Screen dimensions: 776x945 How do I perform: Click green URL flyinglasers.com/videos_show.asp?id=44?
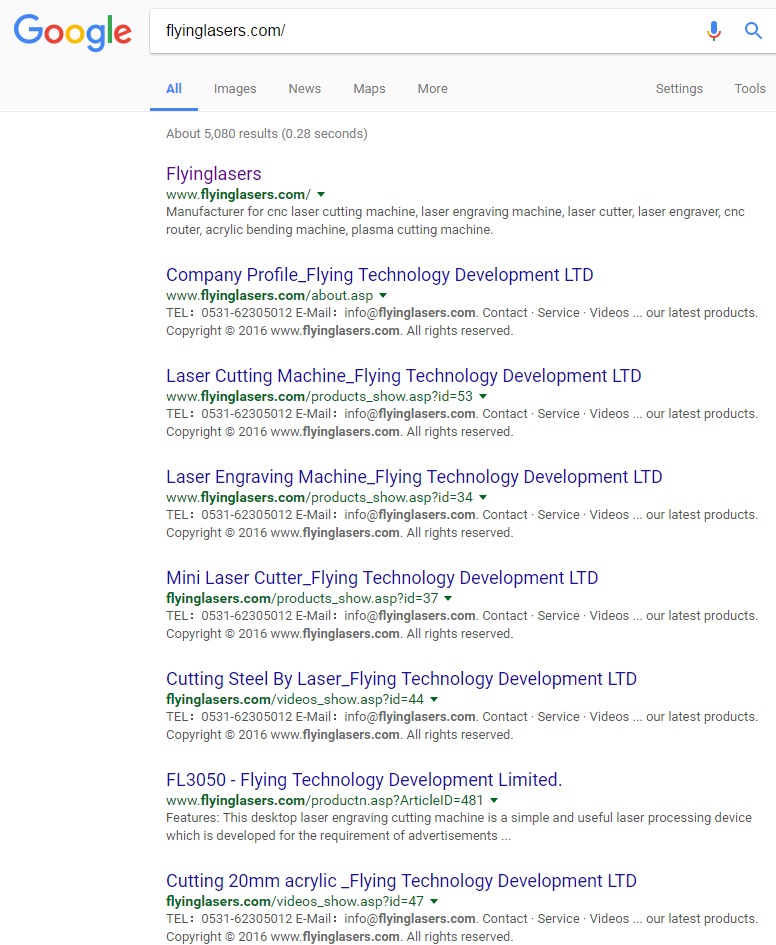point(295,700)
